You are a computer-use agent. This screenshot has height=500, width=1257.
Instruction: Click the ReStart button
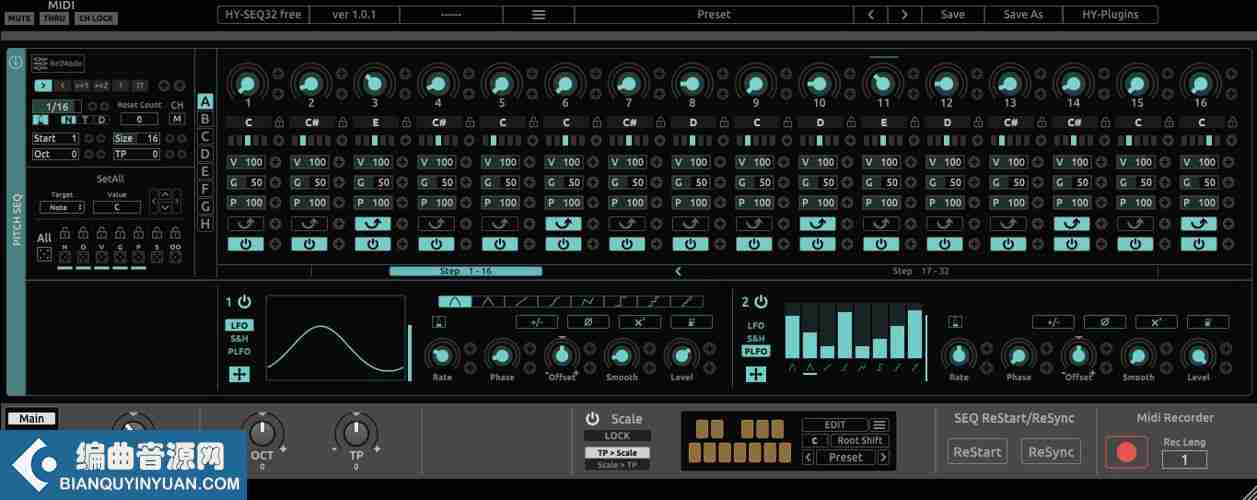(x=977, y=451)
